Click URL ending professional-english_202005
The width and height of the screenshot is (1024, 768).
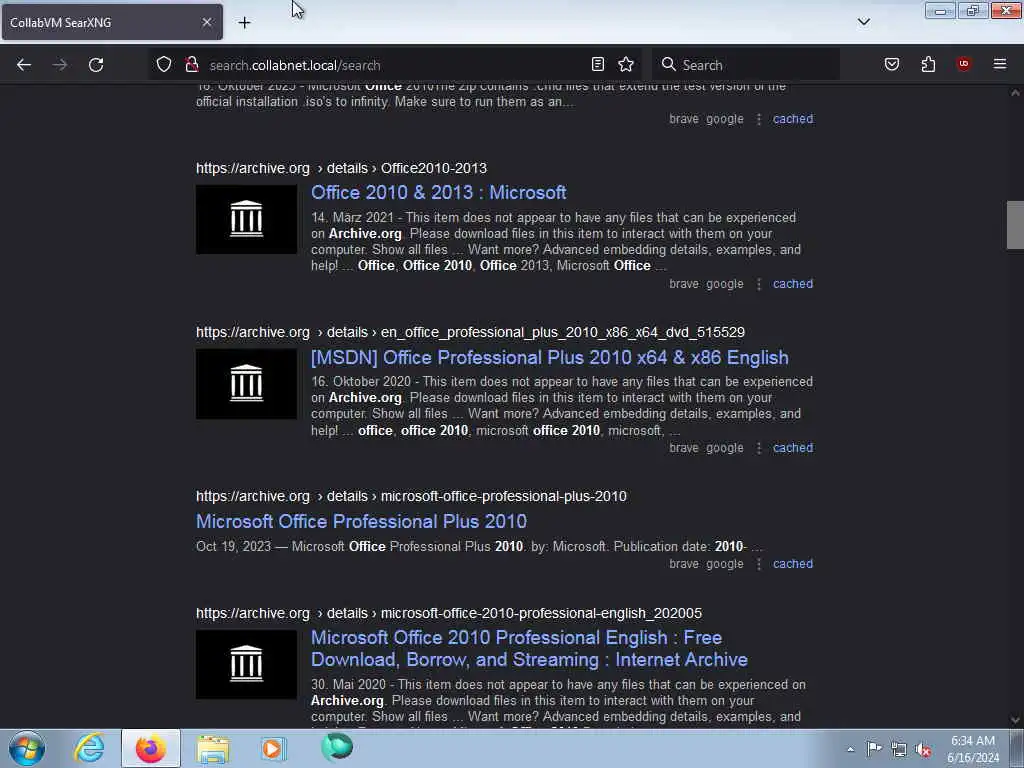(x=449, y=613)
